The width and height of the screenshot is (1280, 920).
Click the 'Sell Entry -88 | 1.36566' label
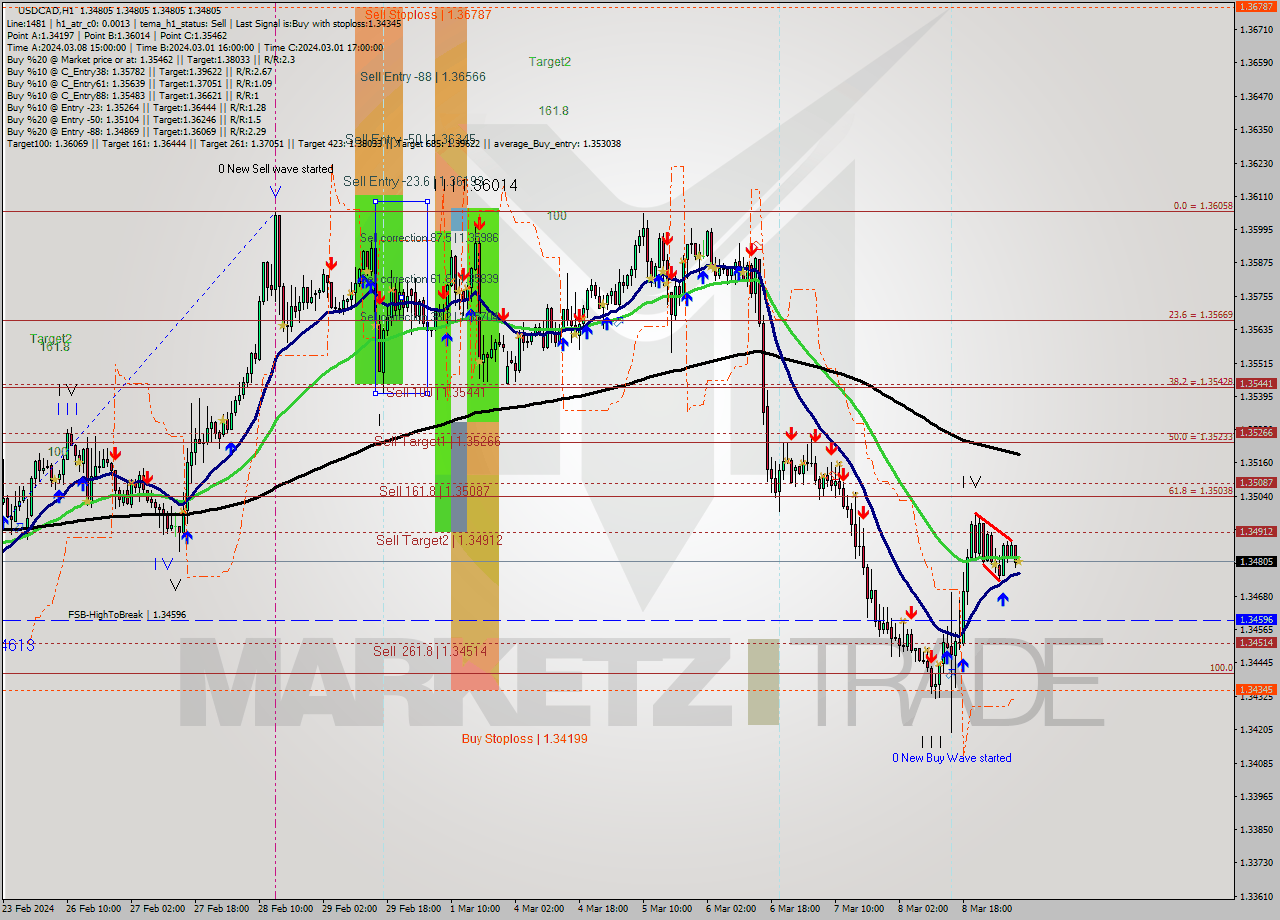(423, 76)
